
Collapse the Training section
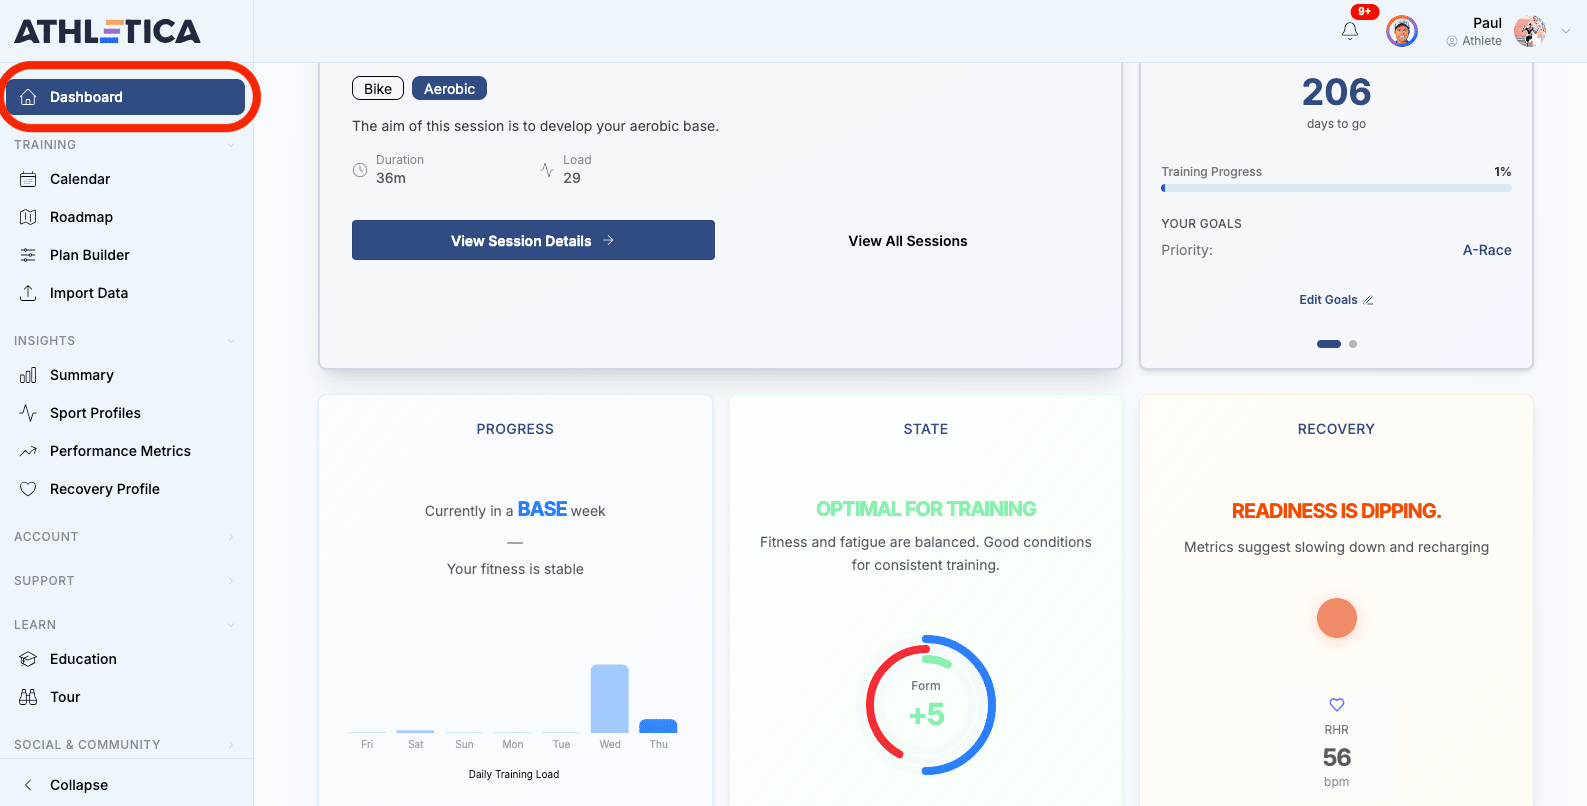[x=231, y=145]
